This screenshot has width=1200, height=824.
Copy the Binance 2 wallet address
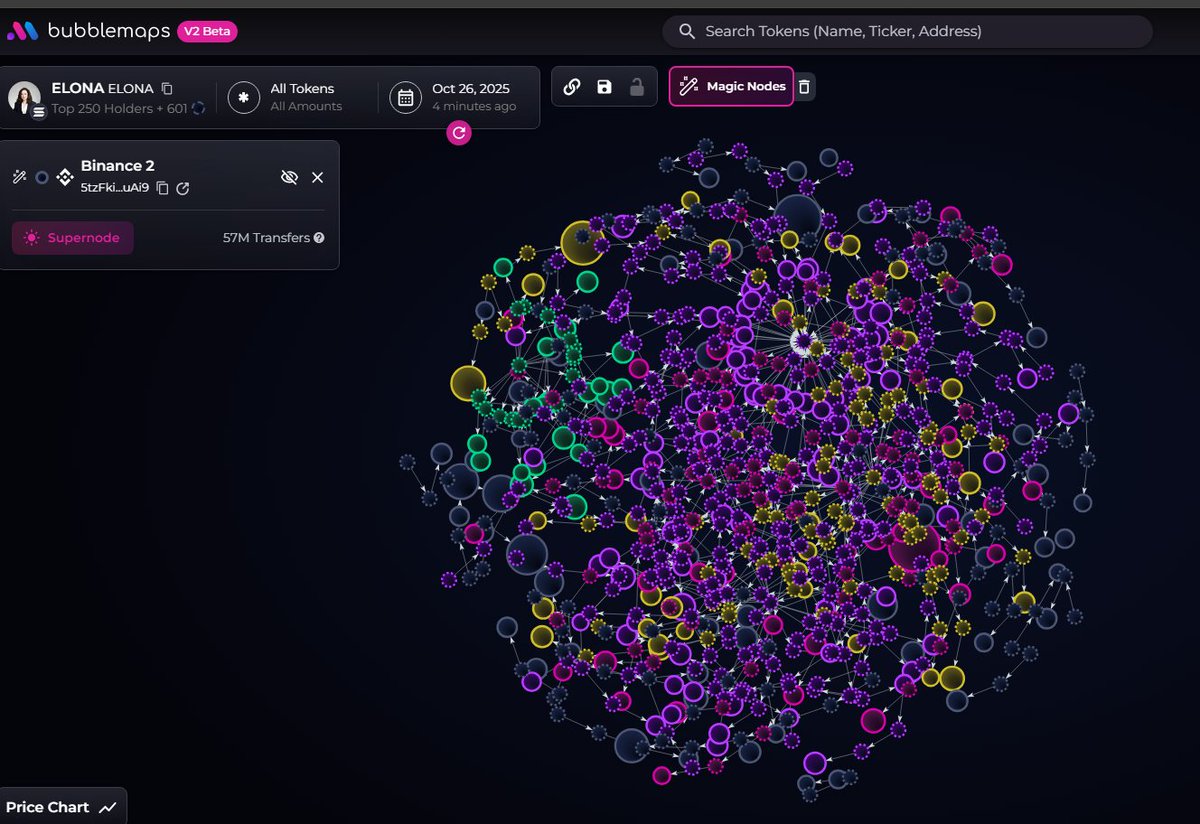click(163, 188)
